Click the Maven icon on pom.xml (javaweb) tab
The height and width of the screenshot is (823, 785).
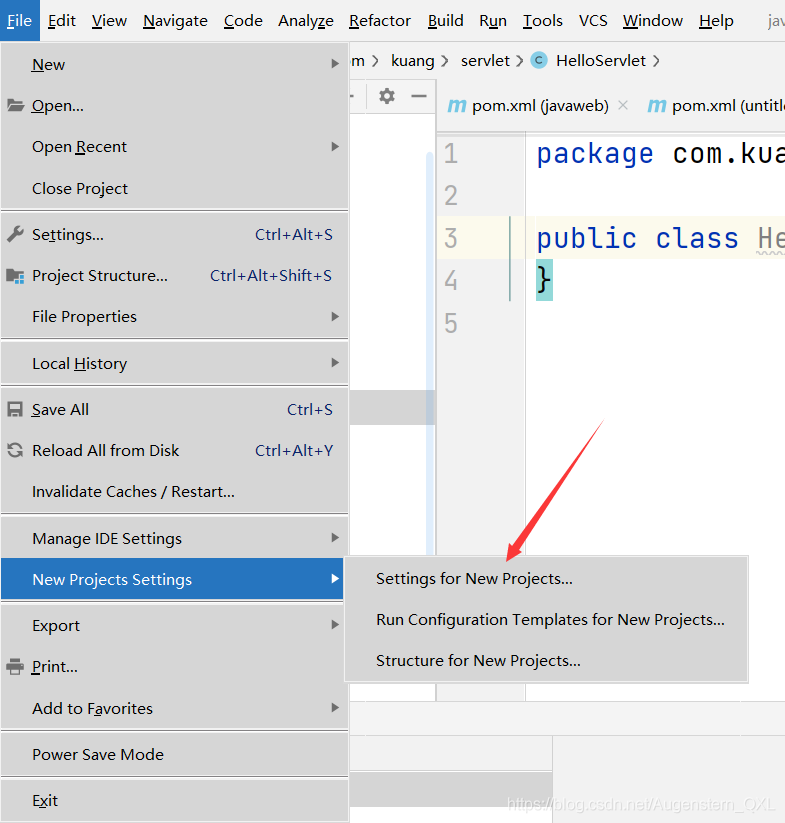click(456, 105)
